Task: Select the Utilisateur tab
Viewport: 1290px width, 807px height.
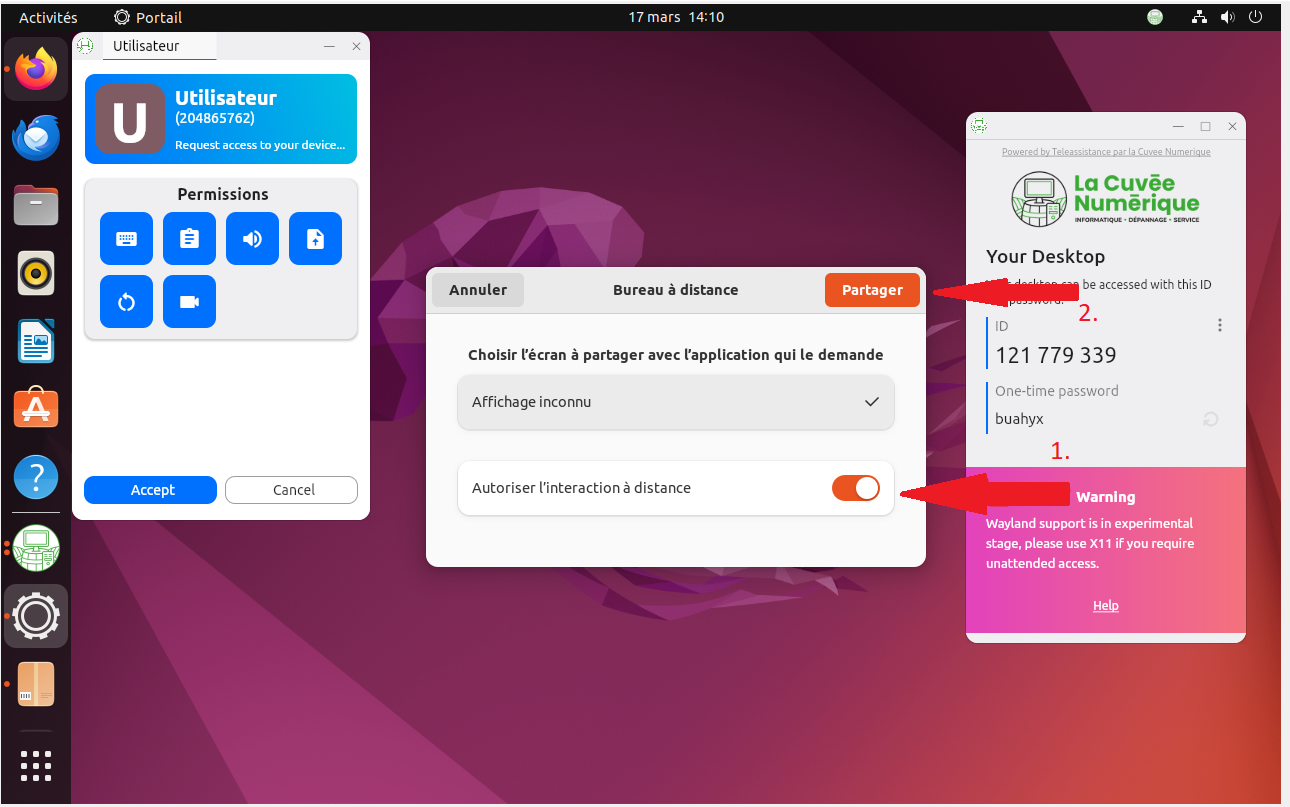Action: pos(146,46)
